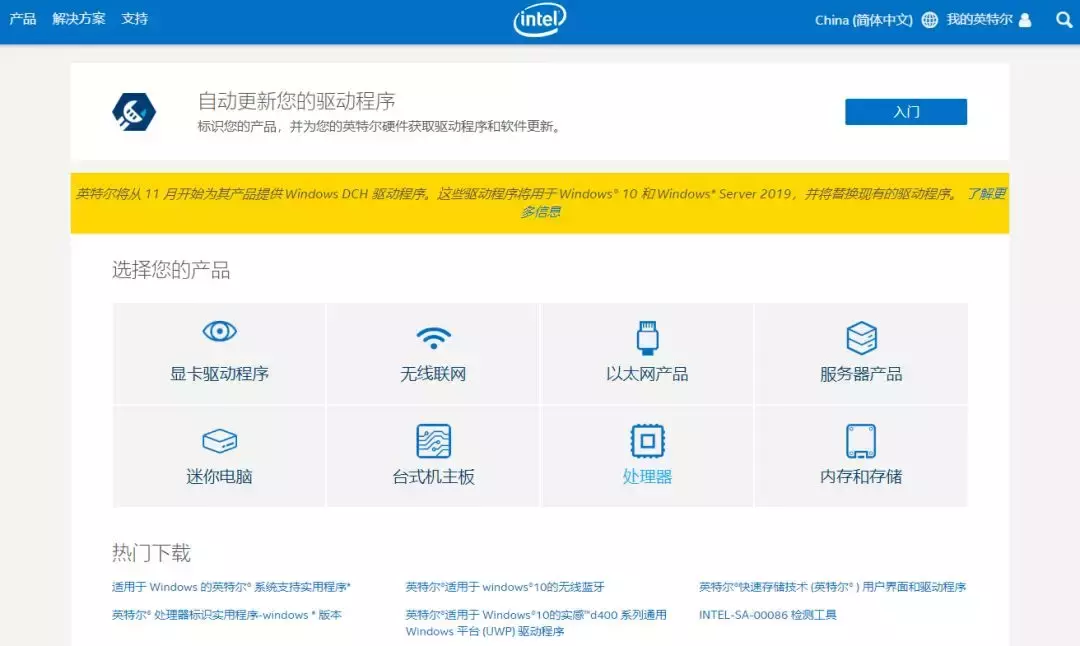Open 以太网产品 product label
This screenshot has width=1080, height=646.
pos(647,374)
